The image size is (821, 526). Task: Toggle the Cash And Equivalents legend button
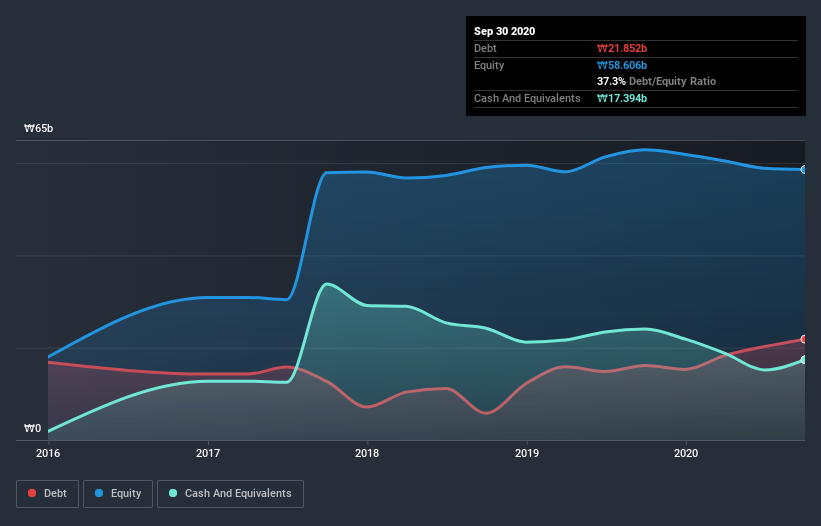point(230,494)
